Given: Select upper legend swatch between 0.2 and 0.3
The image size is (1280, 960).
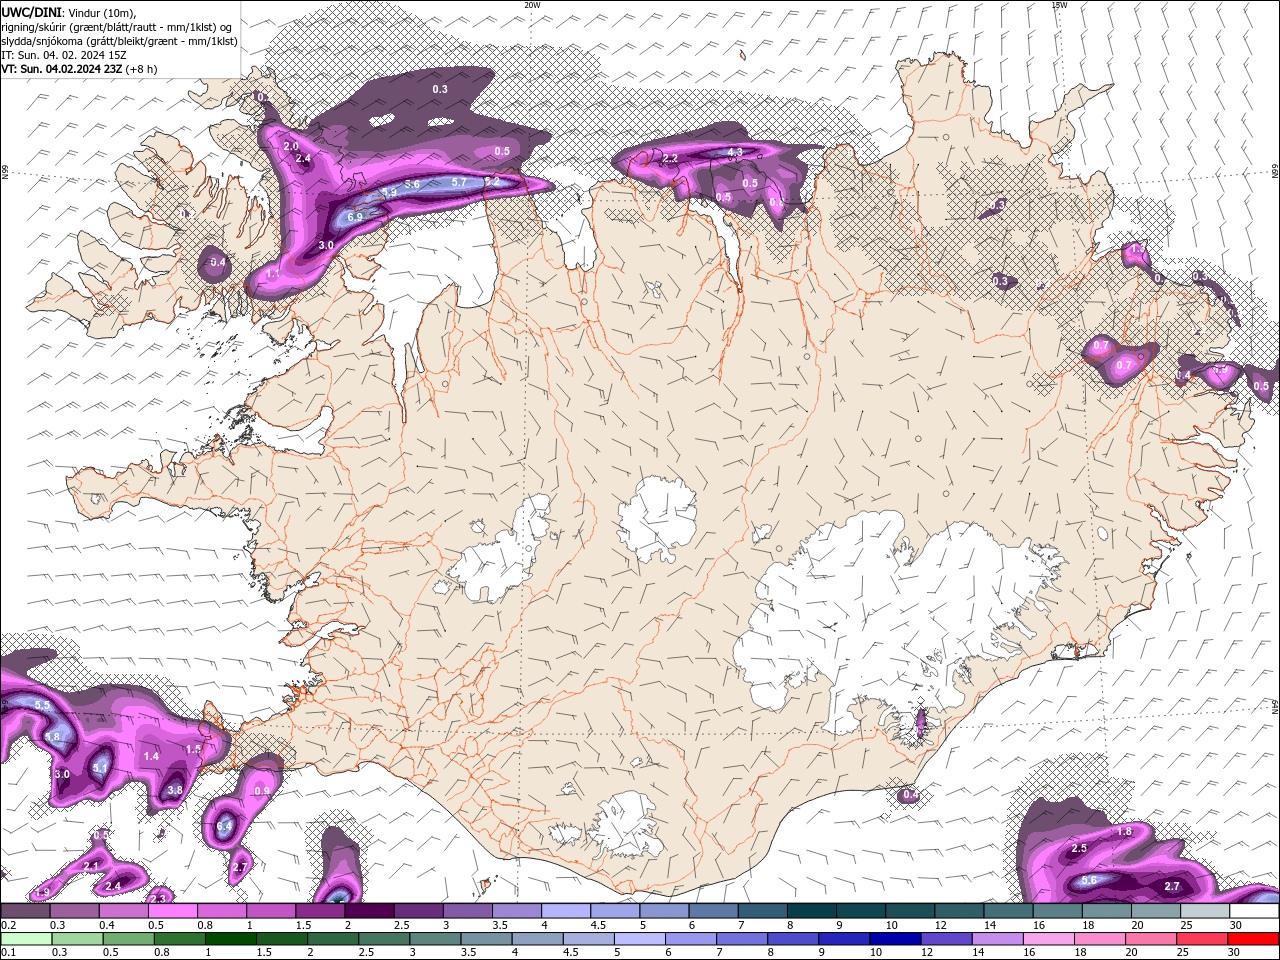Looking at the screenshot, I should coord(26,910).
